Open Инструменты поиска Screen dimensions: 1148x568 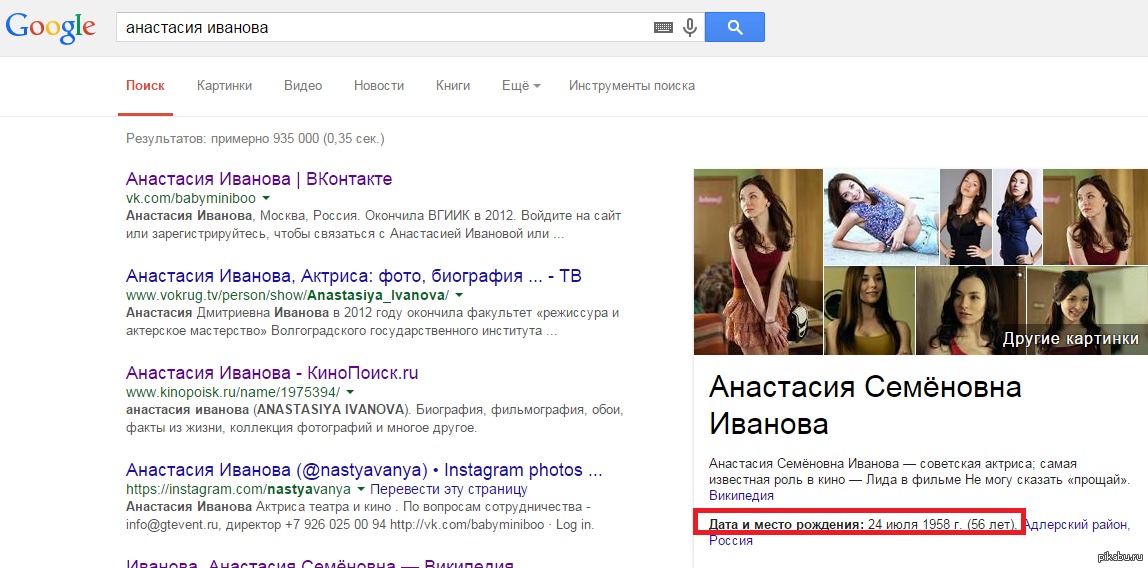coord(632,86)
